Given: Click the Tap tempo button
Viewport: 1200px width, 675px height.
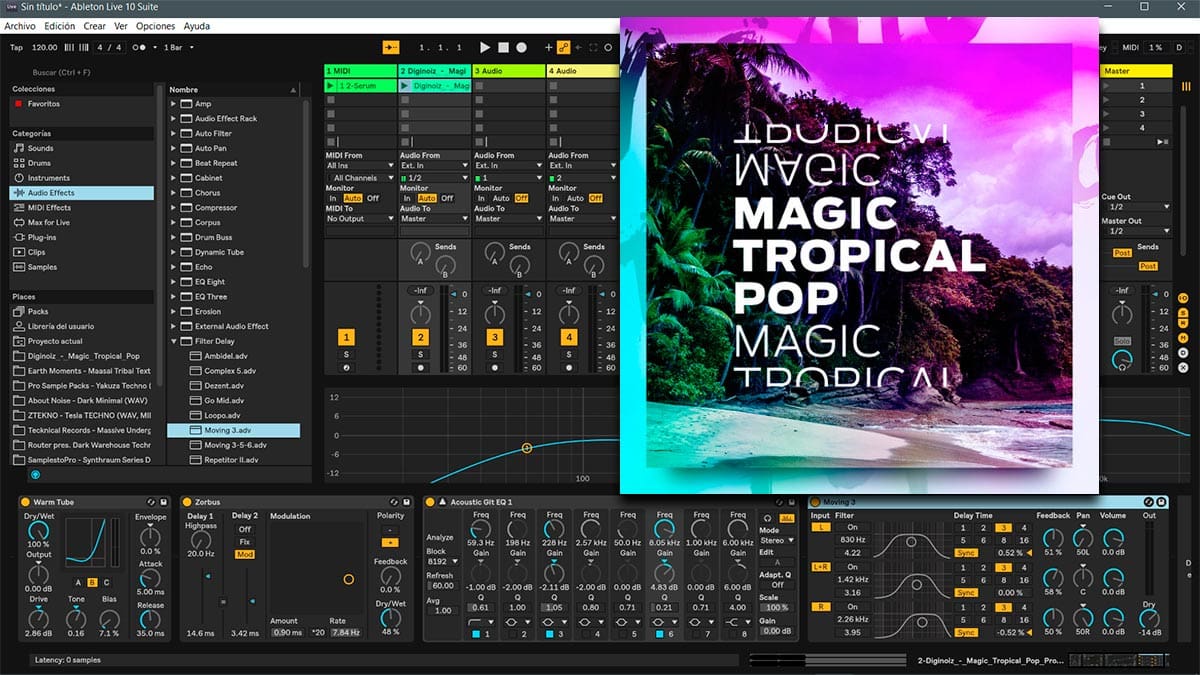Looking at the screenshot, I should pos(16,47).
